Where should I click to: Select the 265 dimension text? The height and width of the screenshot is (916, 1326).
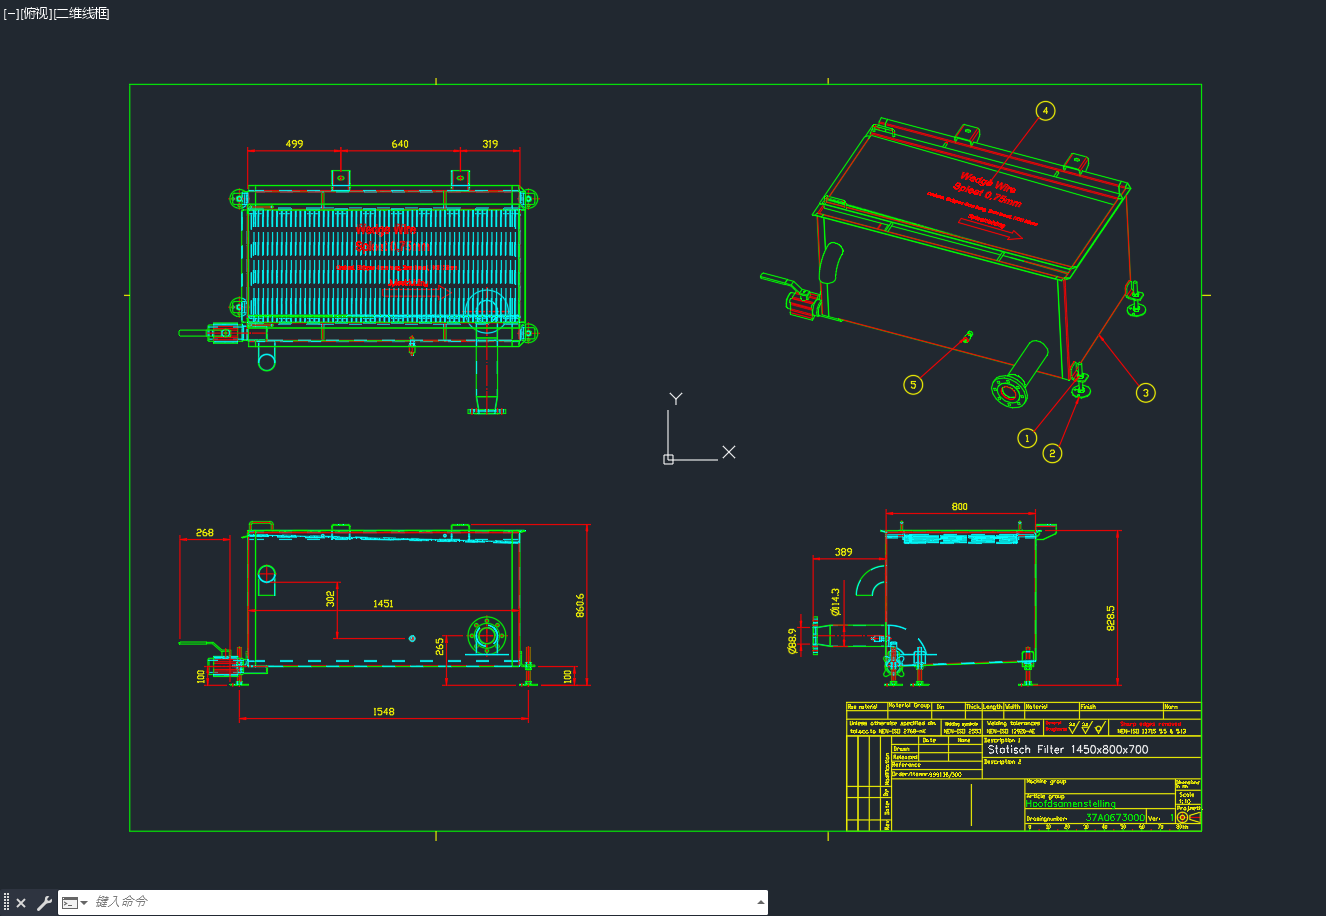click(x=440, y=647)
